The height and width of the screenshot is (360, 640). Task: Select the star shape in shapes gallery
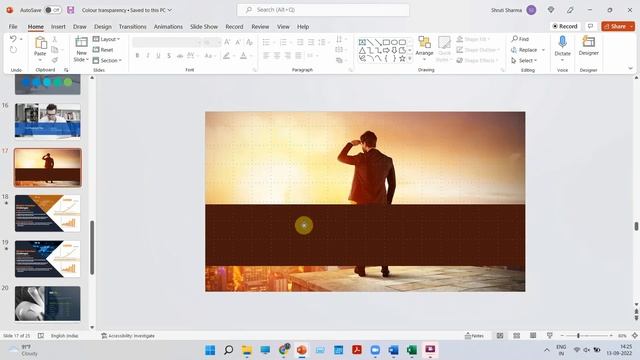click(x=402, y=58)
